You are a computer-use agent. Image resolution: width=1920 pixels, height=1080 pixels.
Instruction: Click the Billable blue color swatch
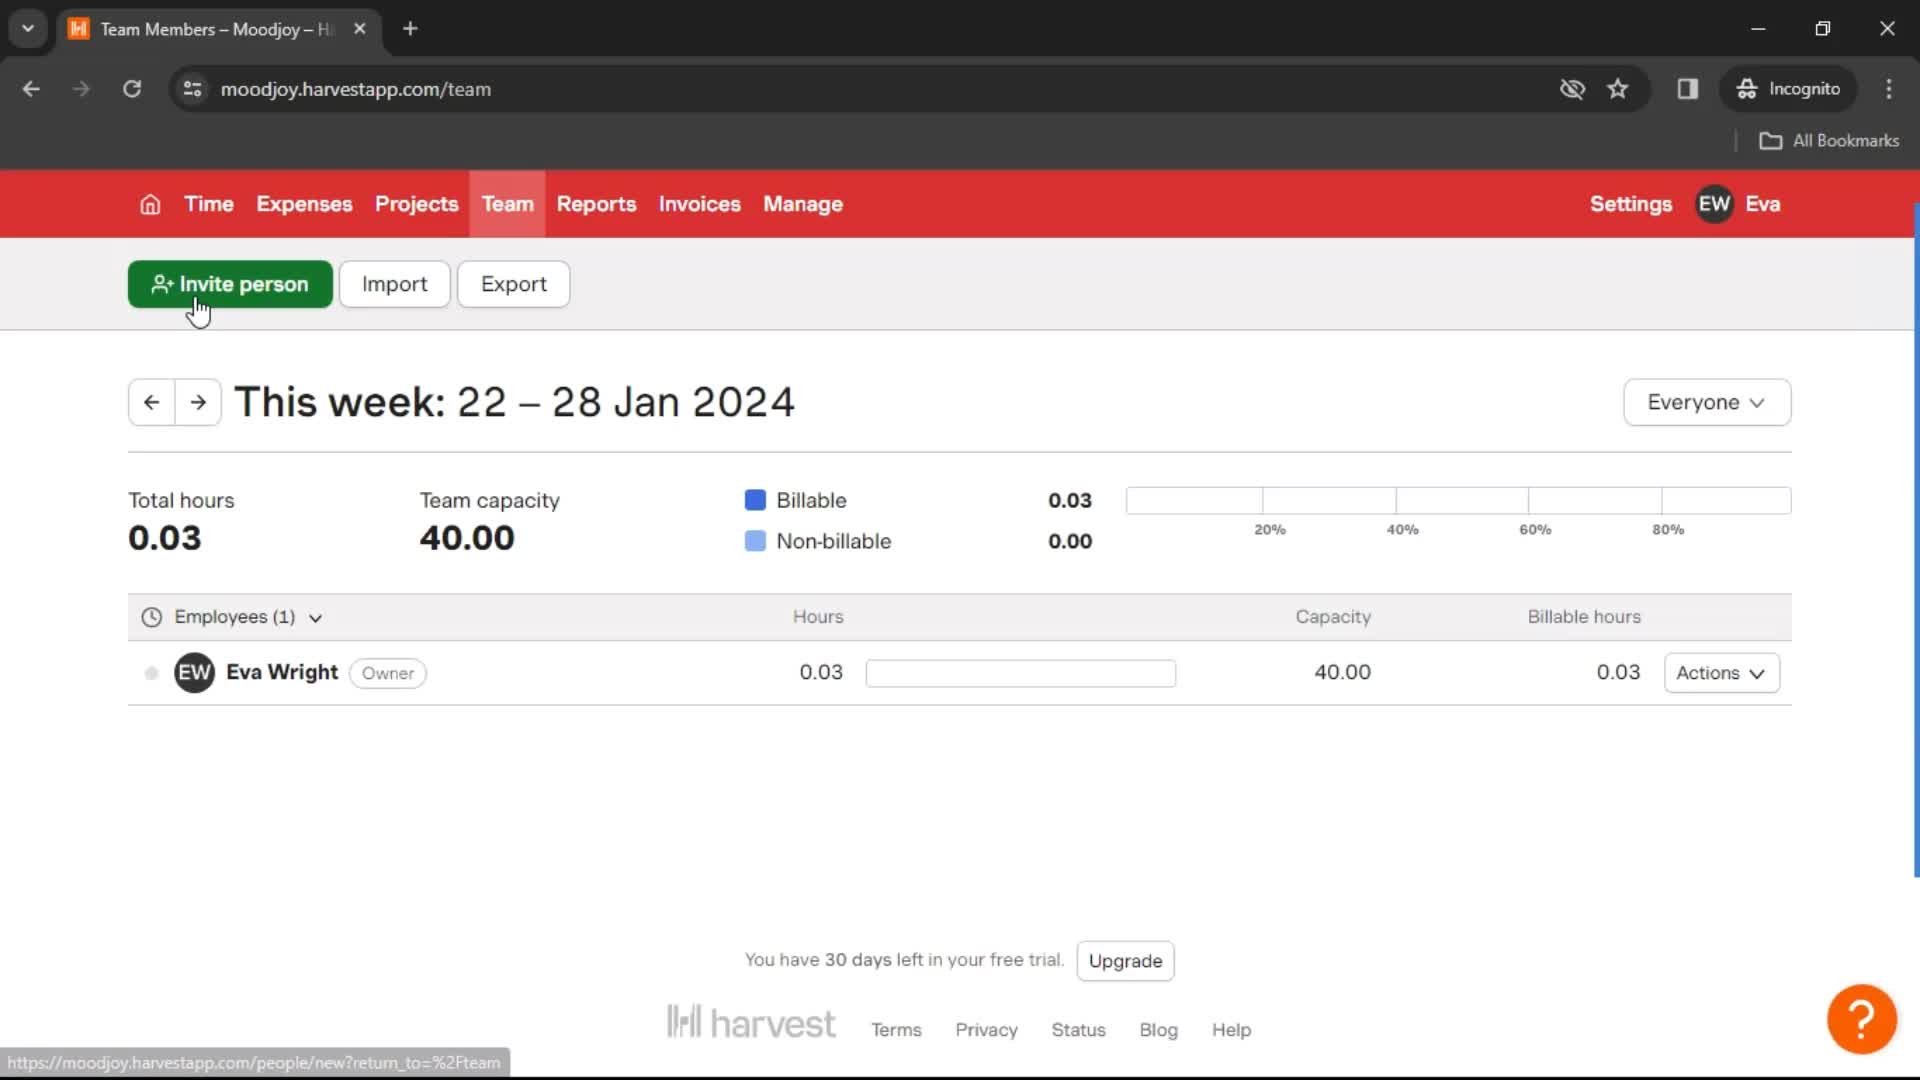click(x=755, y=500)
